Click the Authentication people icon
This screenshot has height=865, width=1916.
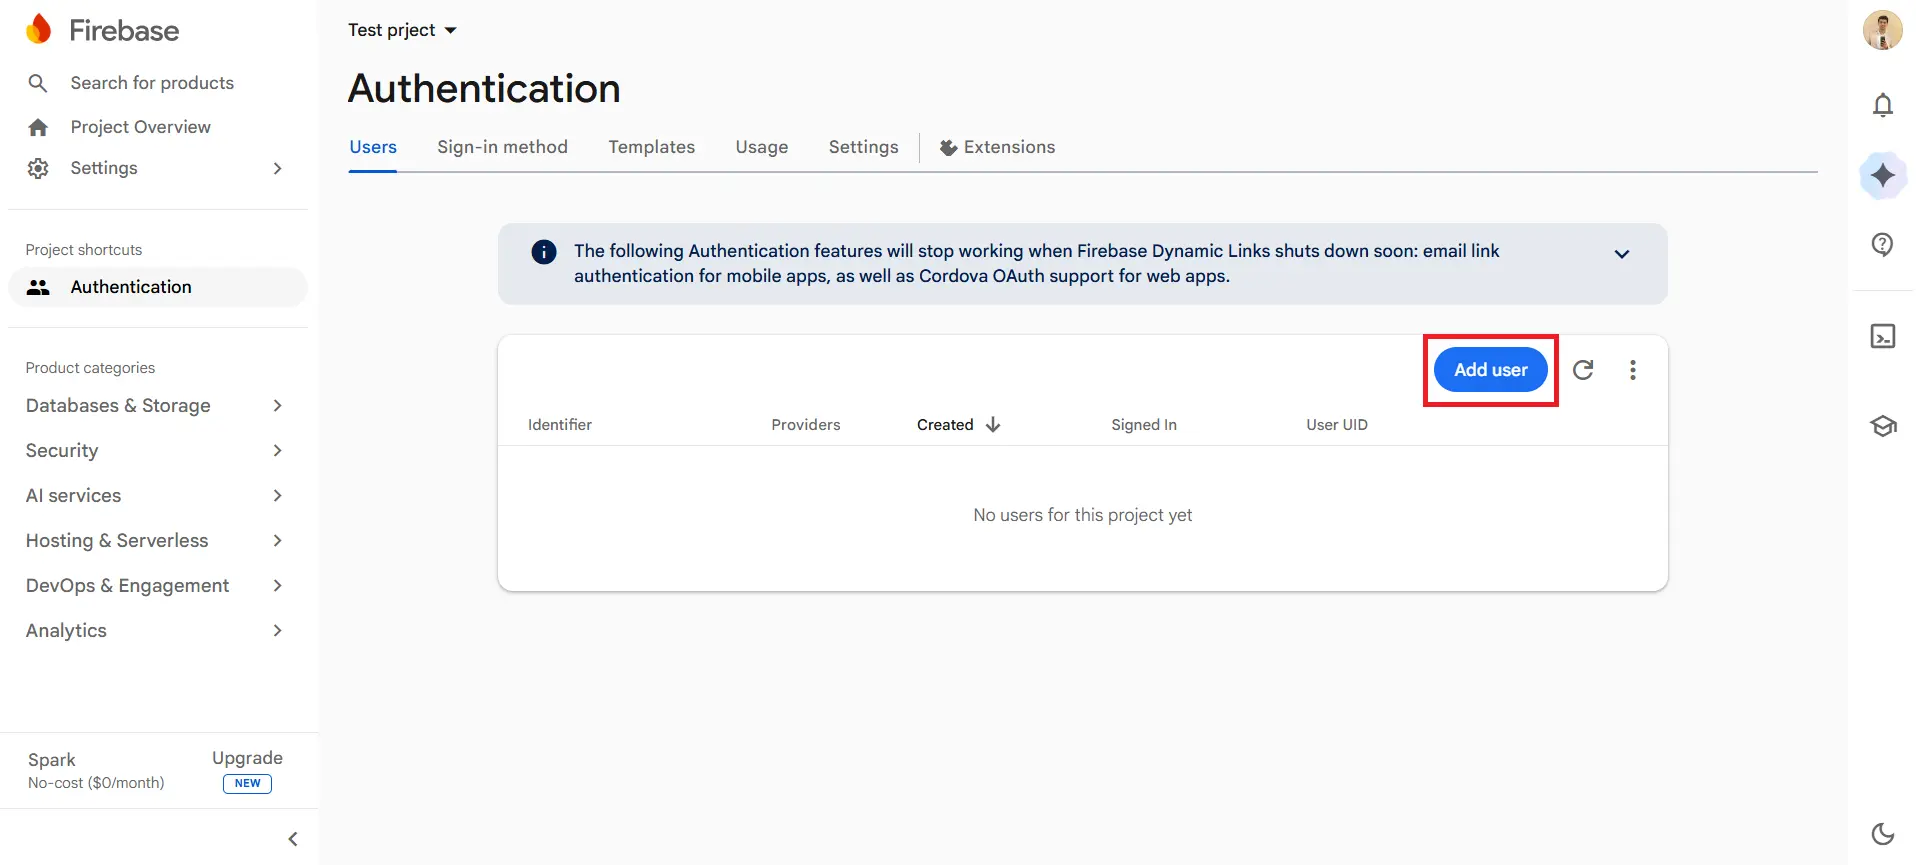pyautogui.click(x=38, y=287)
